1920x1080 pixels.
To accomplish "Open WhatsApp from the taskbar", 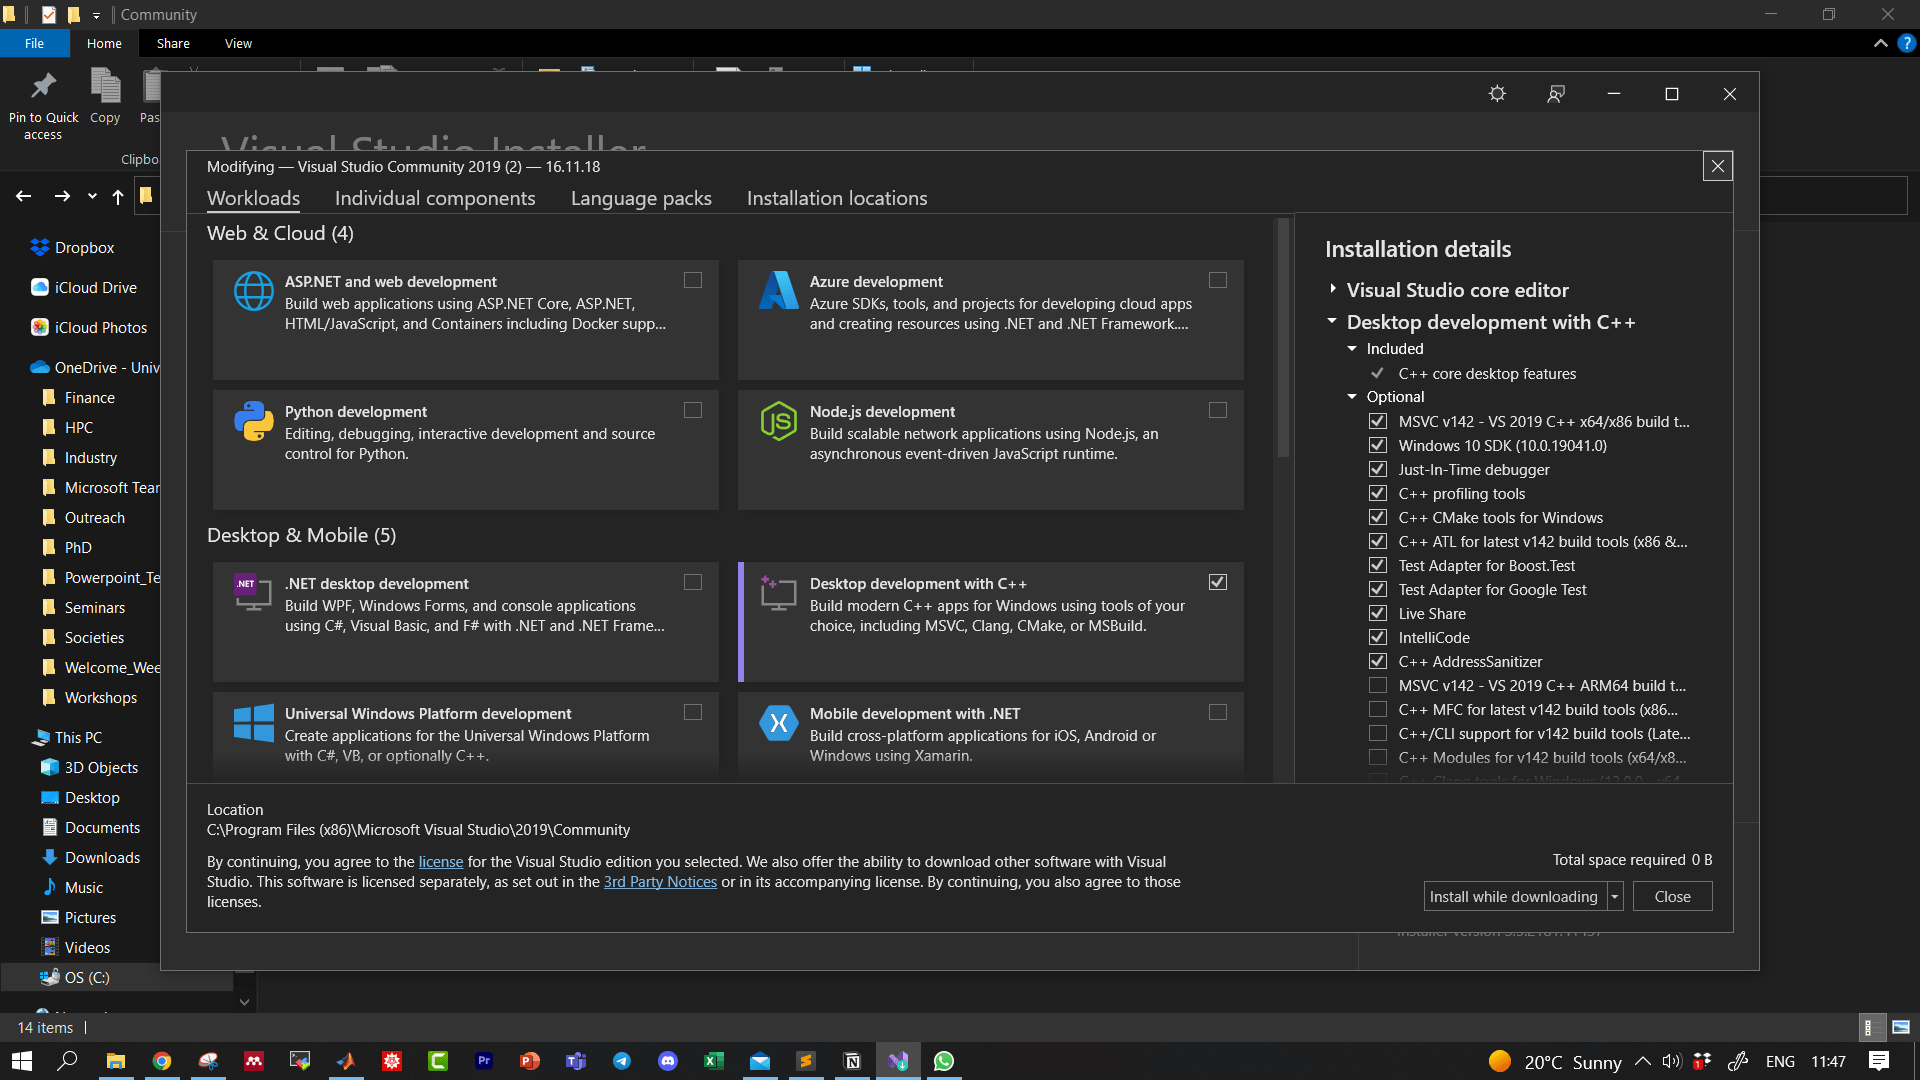I will [943, 1061].
